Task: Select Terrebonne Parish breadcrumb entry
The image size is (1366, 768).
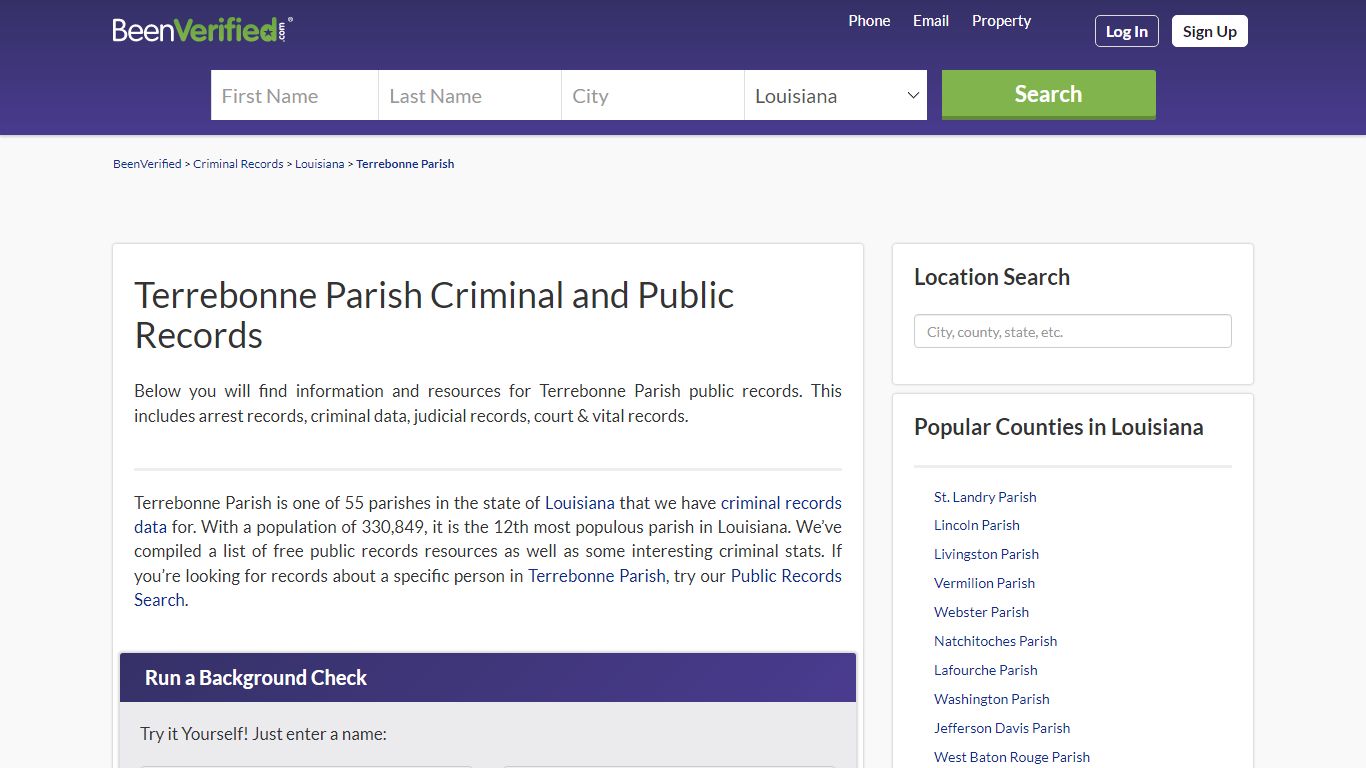Action: click(x=405, y=164)
